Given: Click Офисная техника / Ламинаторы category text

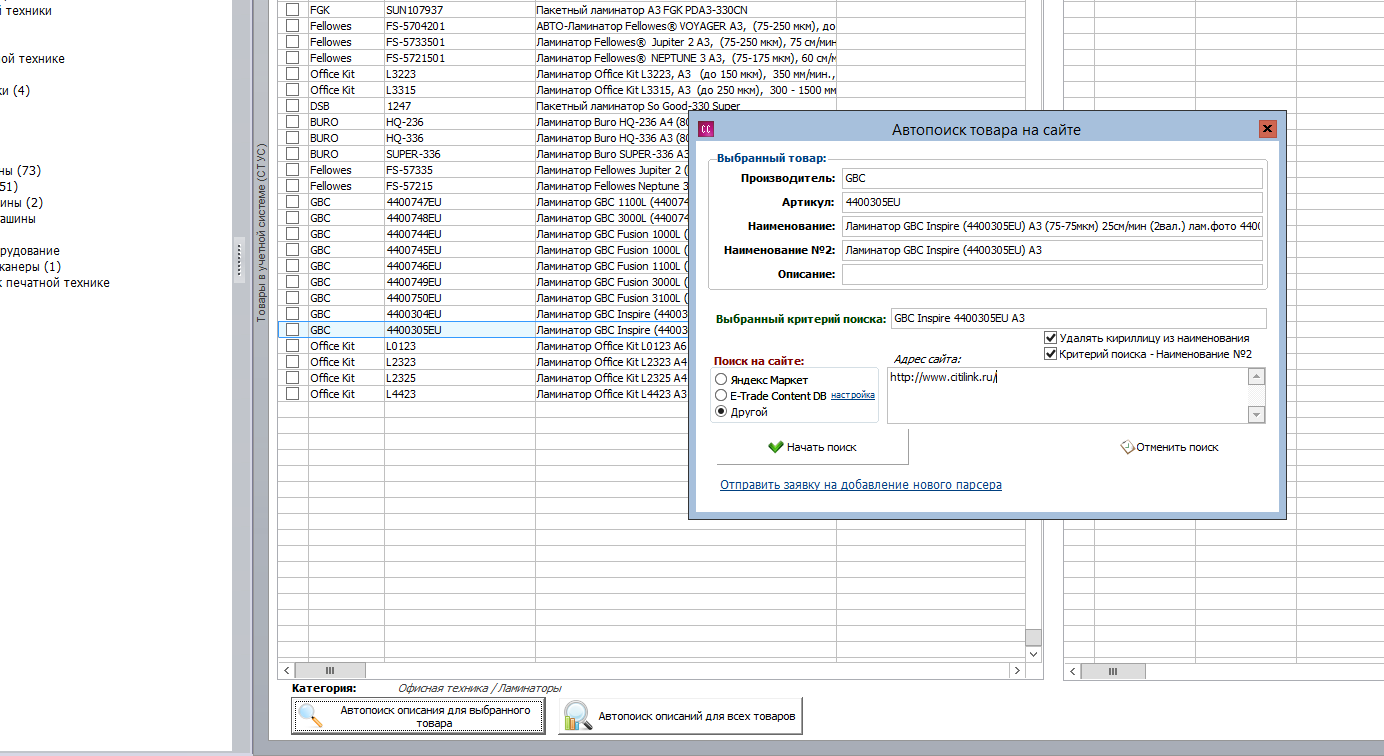Looking at the screenshot, I should coord(480,688).
